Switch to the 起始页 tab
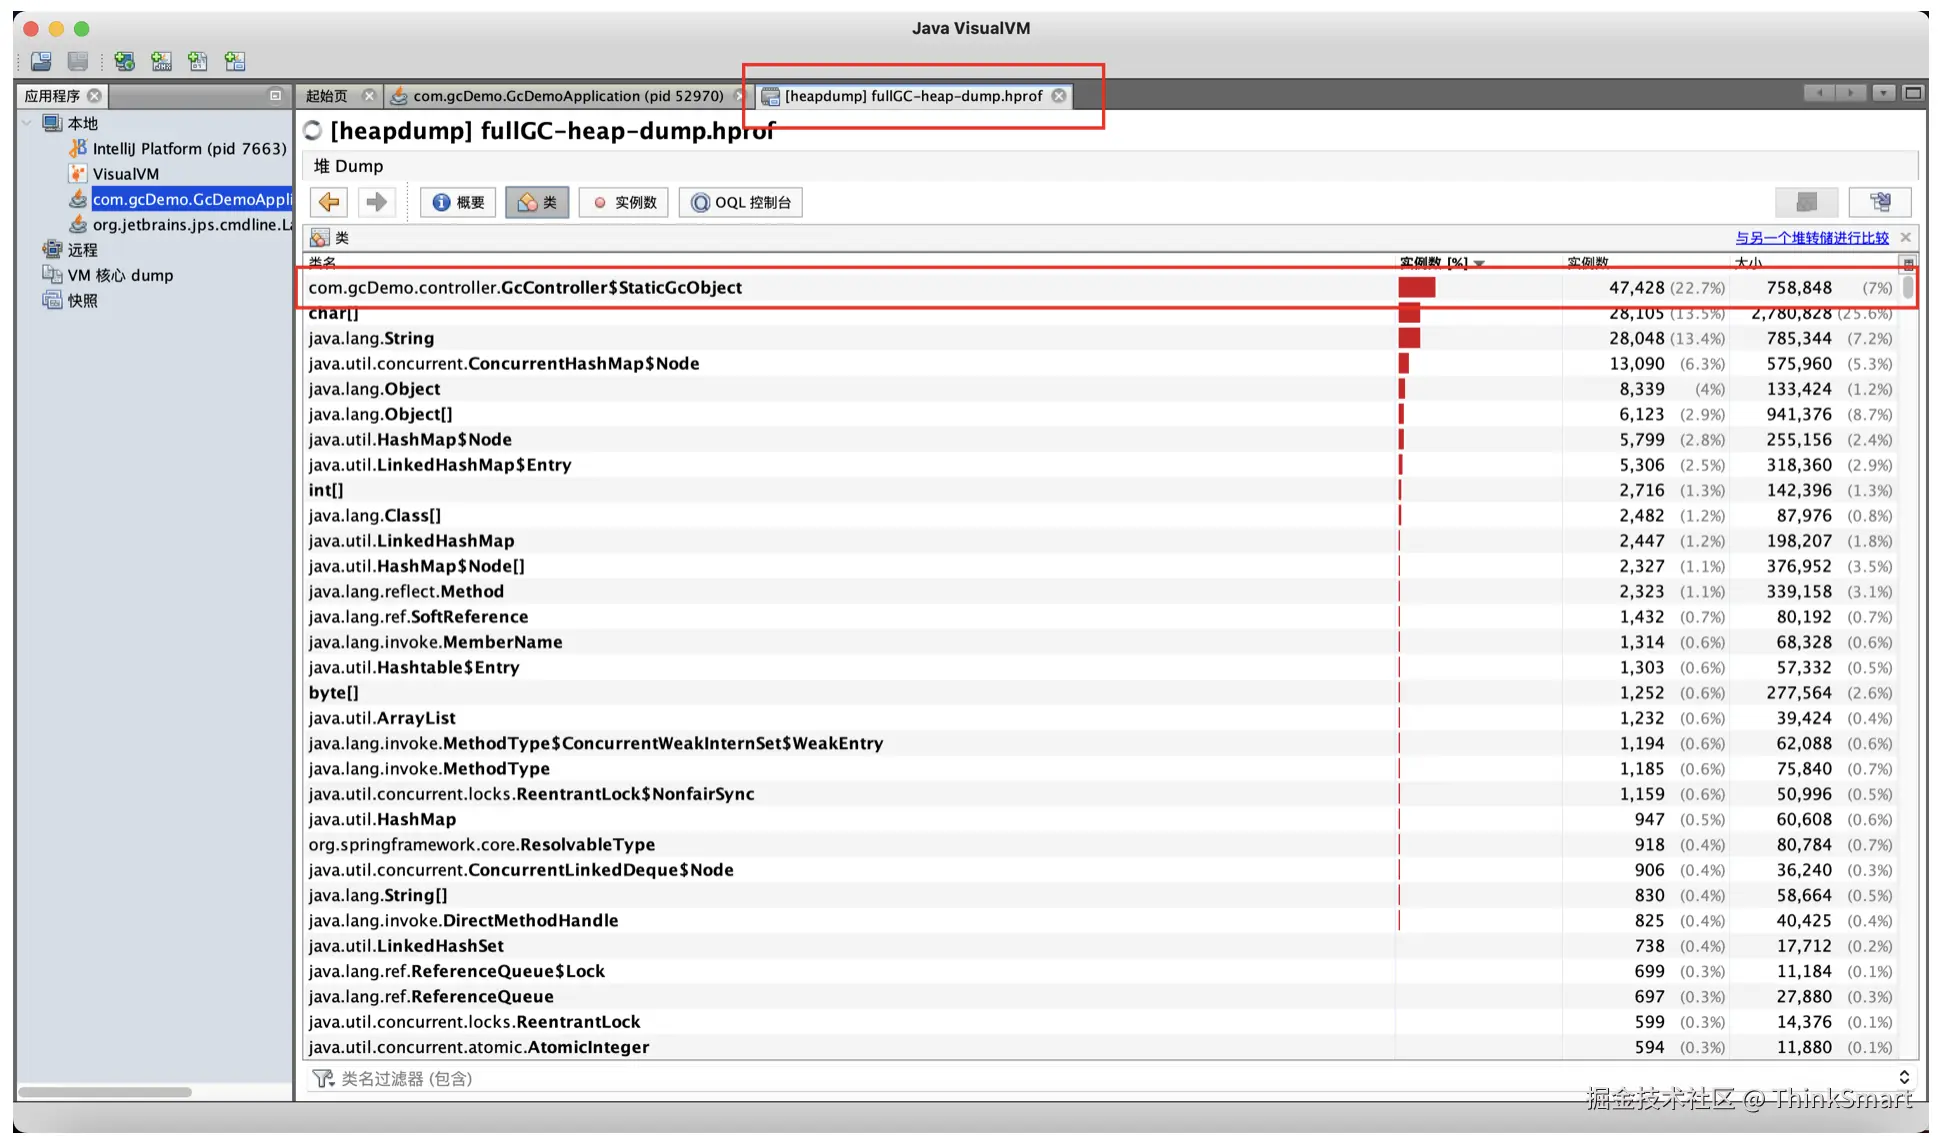1942x1142 pixels. 327,96
